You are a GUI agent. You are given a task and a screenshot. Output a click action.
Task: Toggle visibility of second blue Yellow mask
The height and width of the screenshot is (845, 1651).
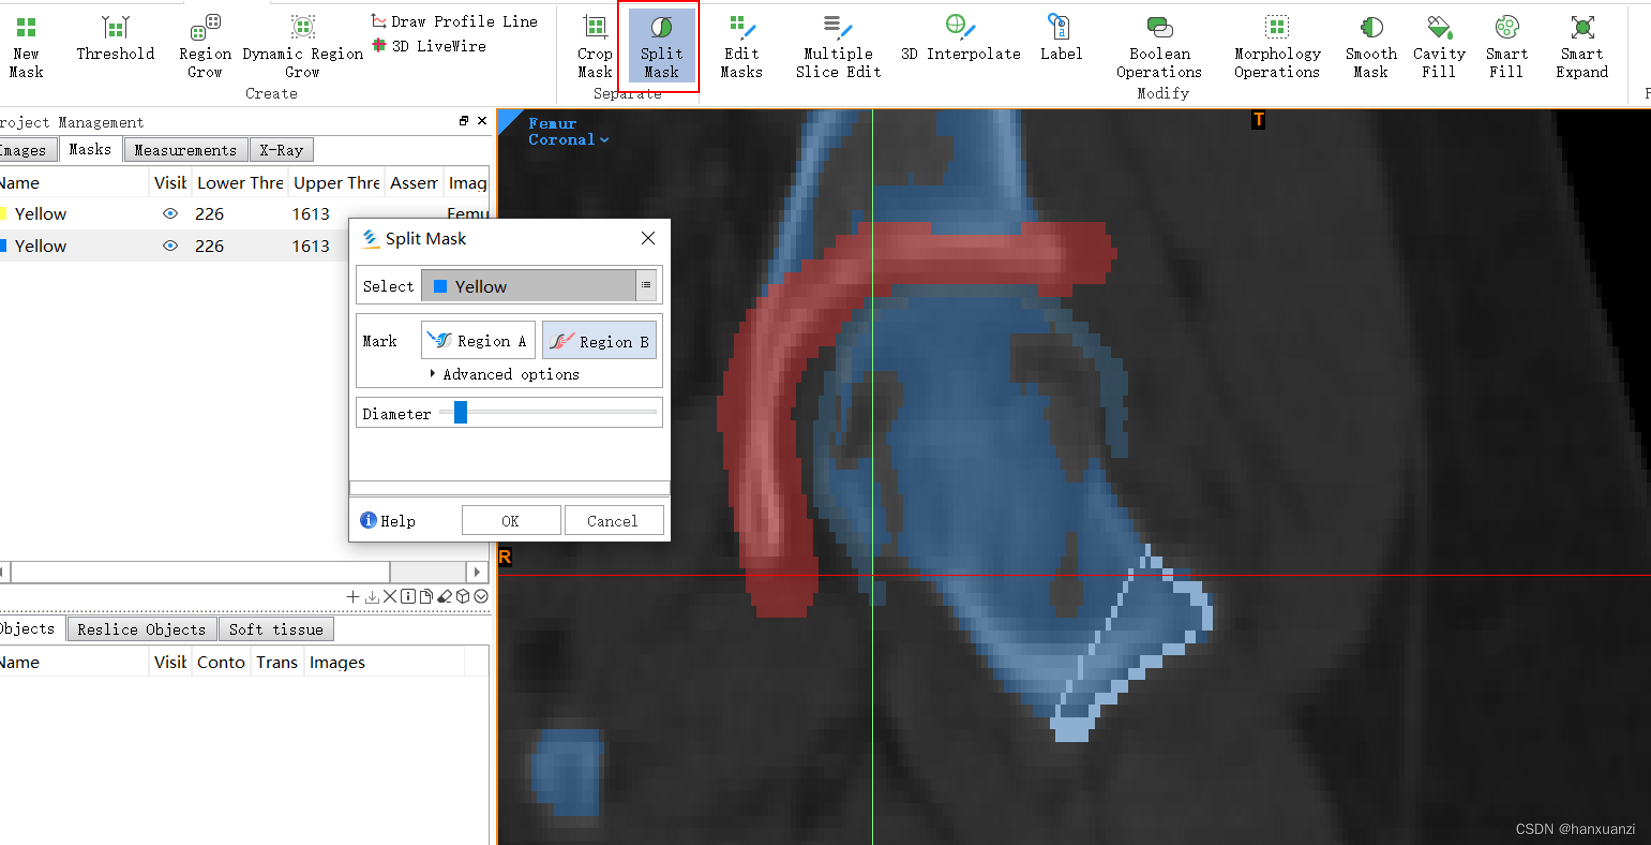[x=170, y=246]
